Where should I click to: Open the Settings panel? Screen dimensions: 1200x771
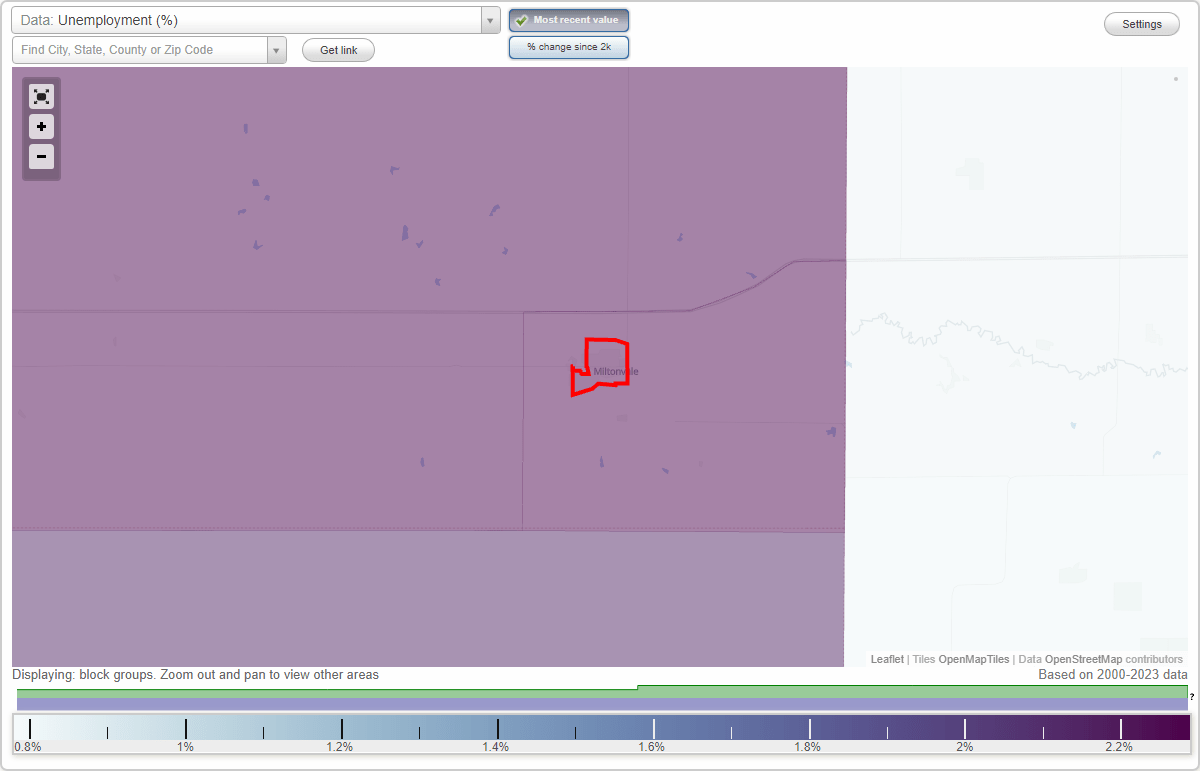1141,23
